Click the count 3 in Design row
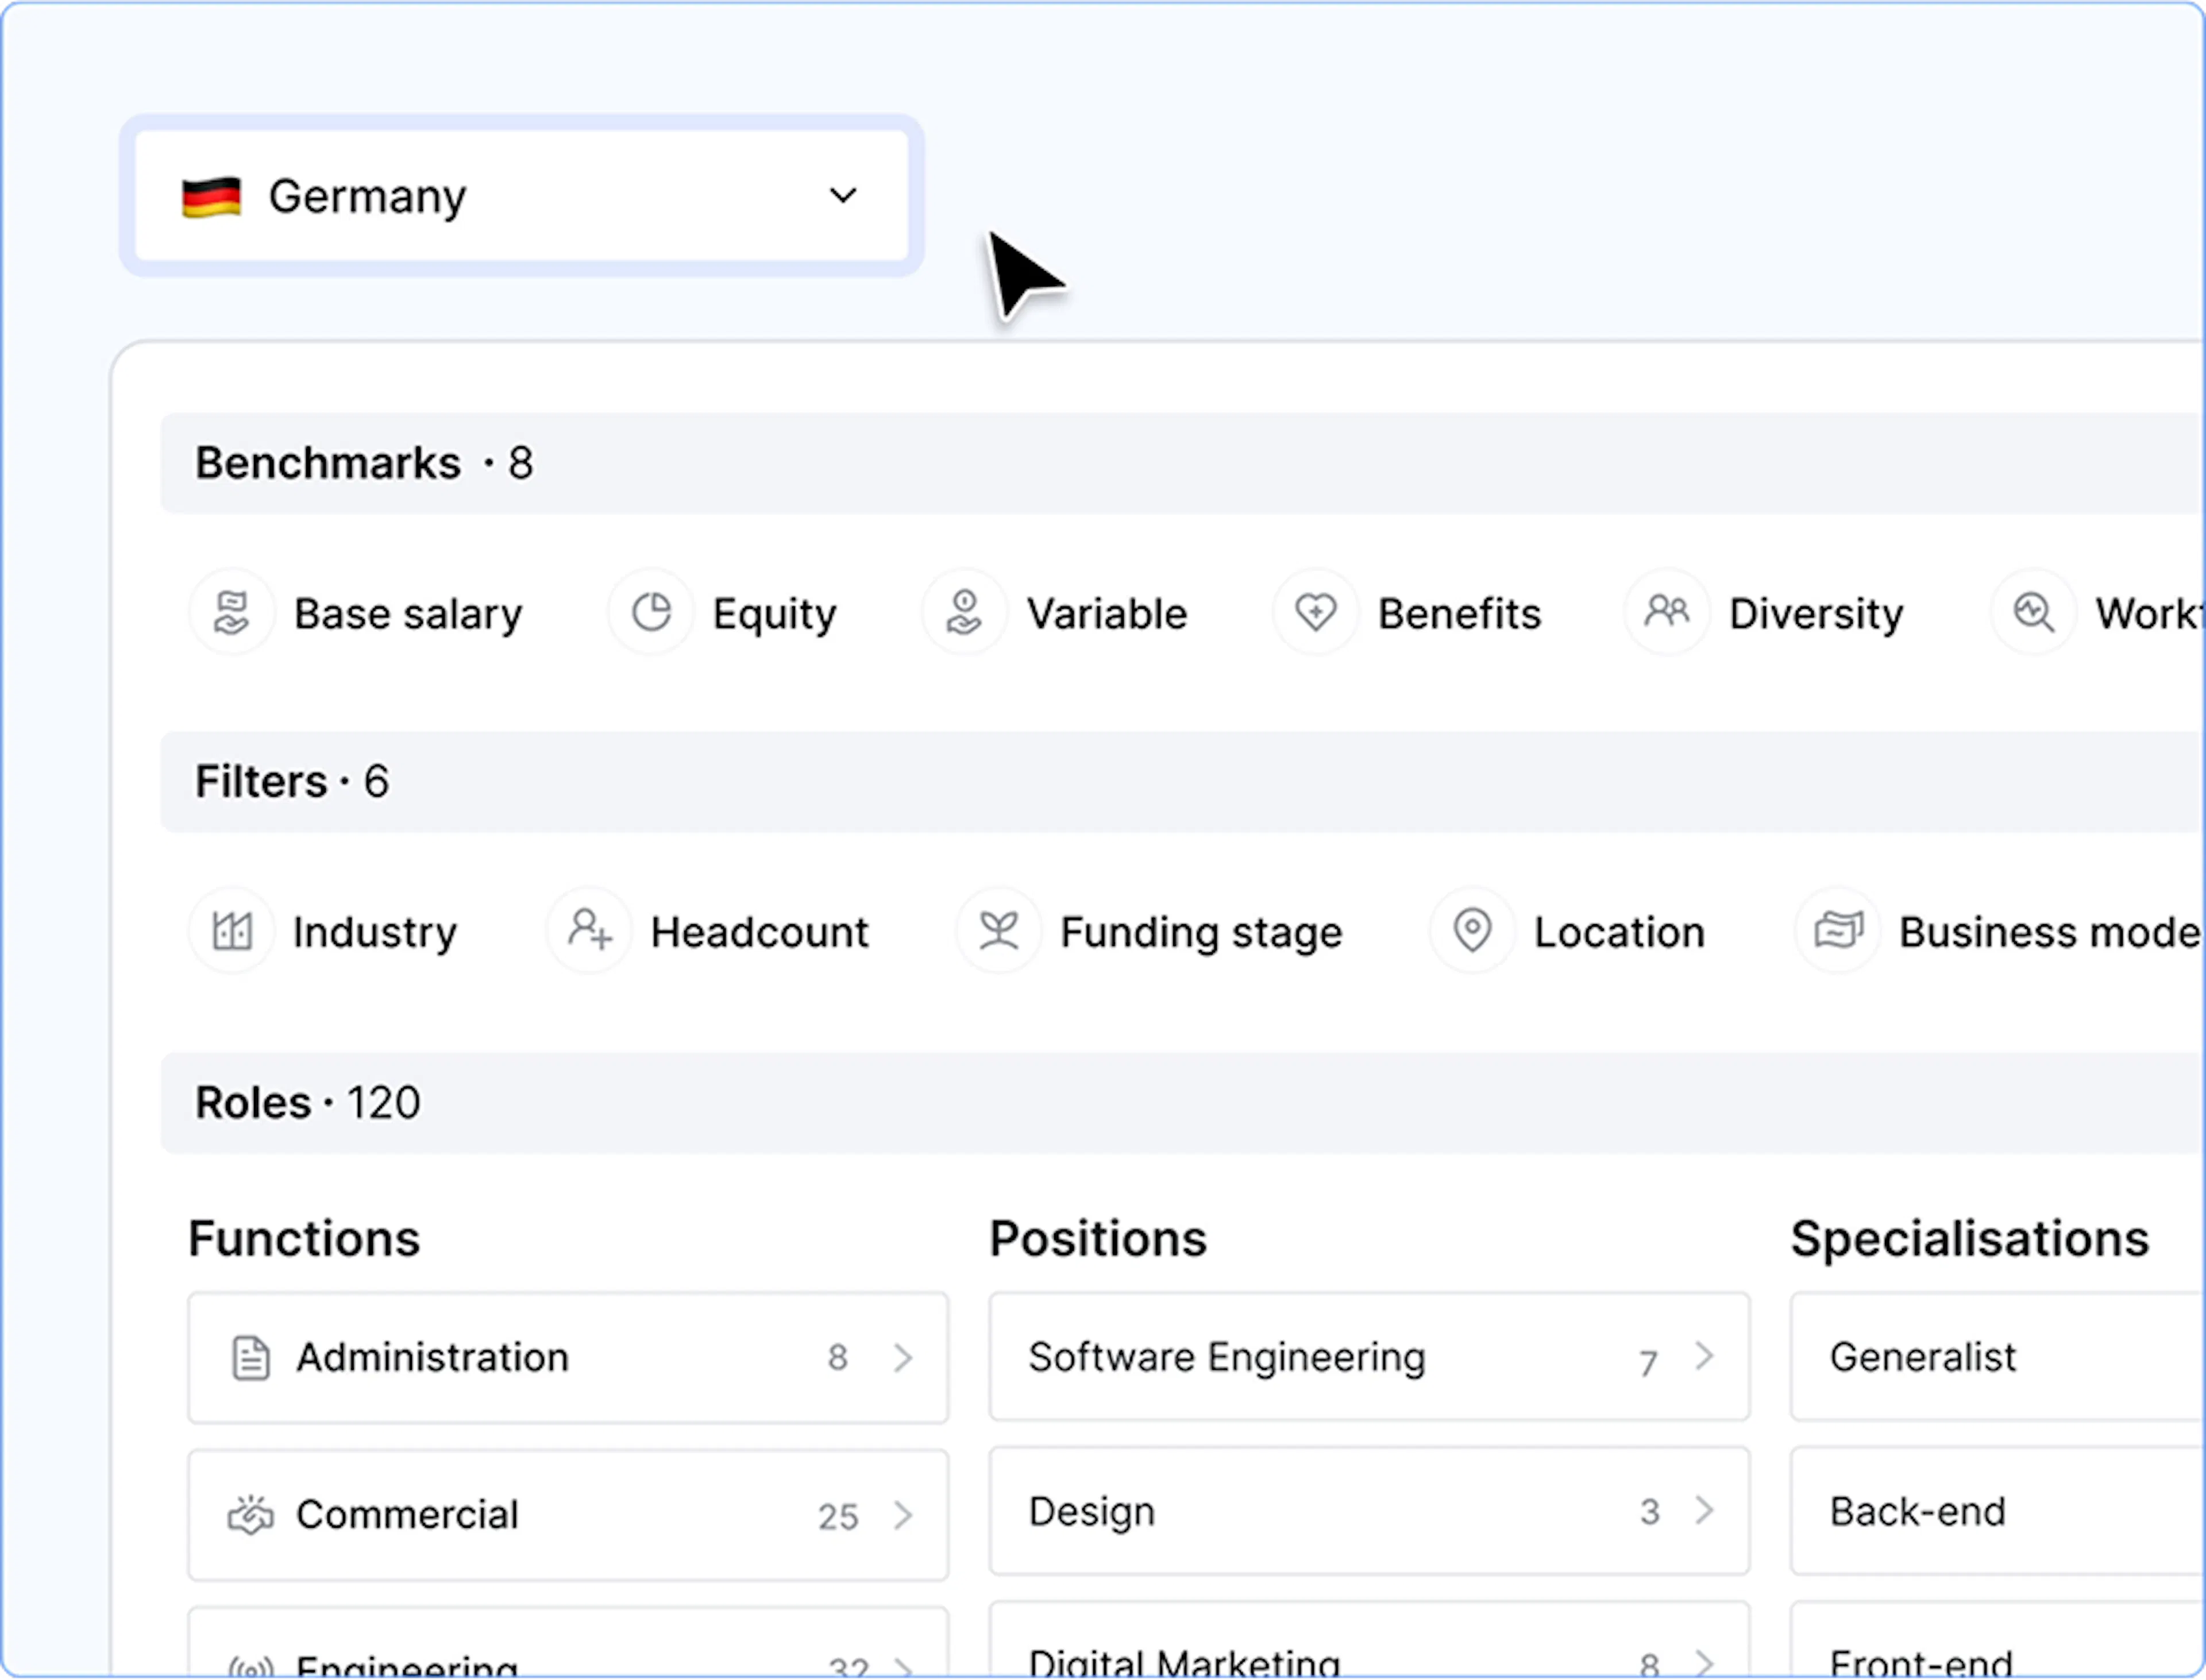Viewport: 2206px width, 1680px height. tap(1649, 1511)
